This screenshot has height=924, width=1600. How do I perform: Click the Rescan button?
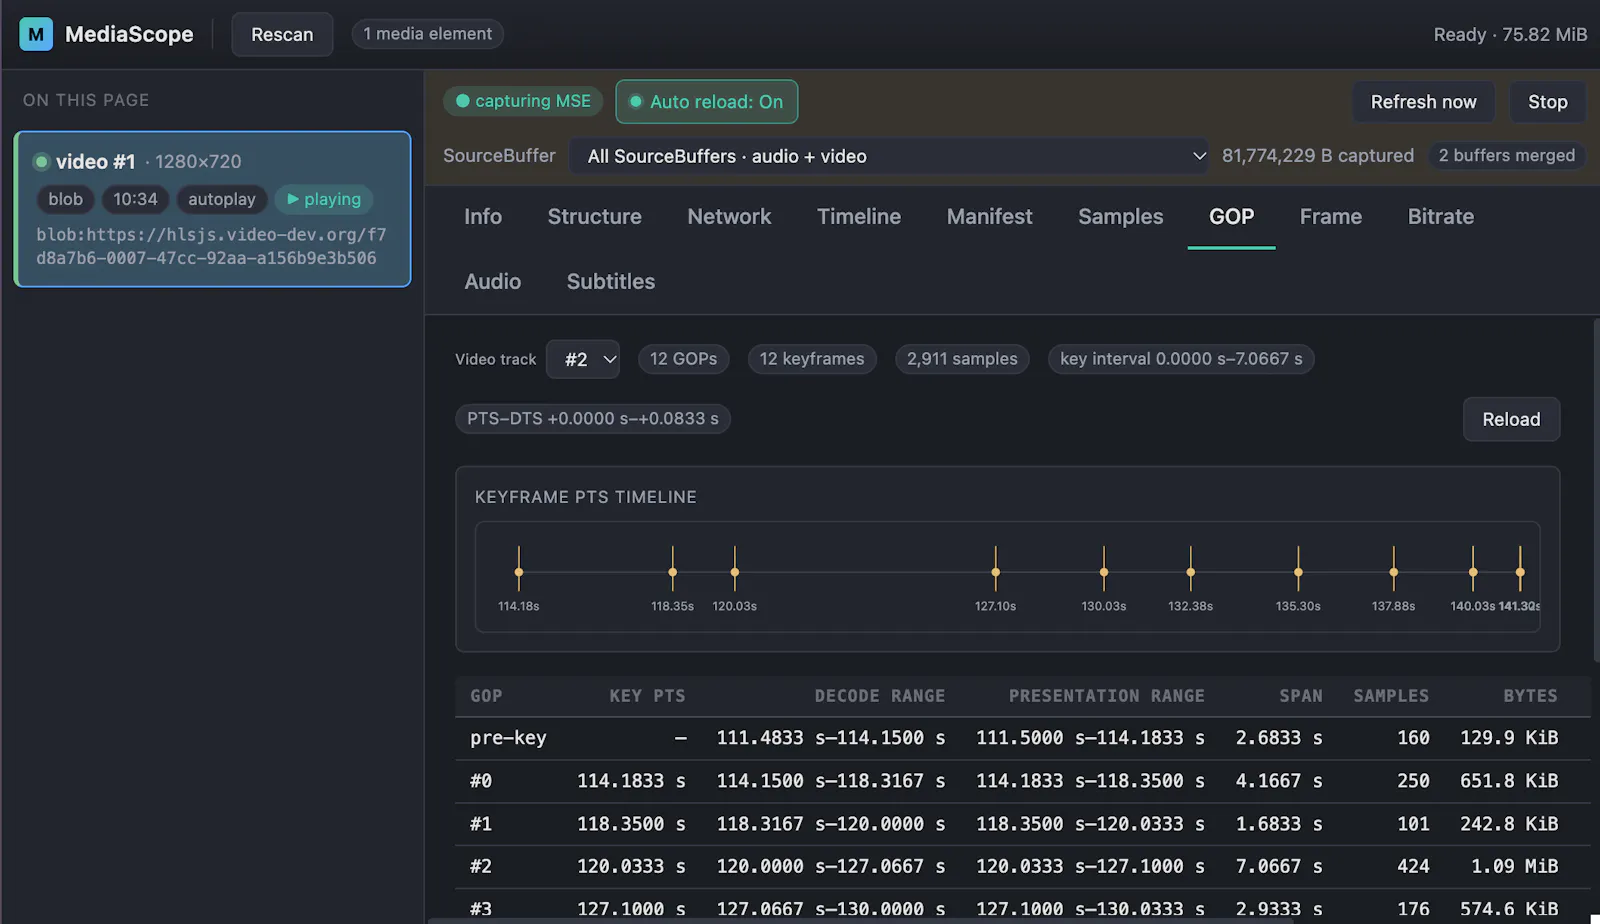coord(282,34)
